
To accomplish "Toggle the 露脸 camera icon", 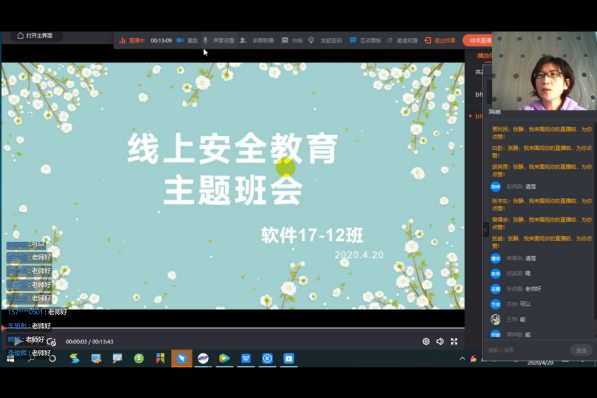I will pyautogui.click(x=187, y=40).
